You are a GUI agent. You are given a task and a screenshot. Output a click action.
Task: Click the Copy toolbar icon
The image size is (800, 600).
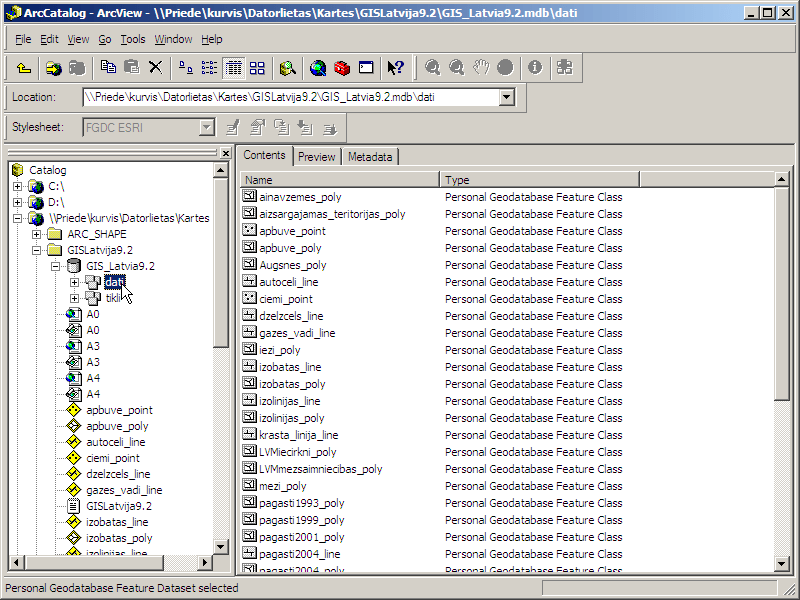pyautogui.click(x=108, y=67)
